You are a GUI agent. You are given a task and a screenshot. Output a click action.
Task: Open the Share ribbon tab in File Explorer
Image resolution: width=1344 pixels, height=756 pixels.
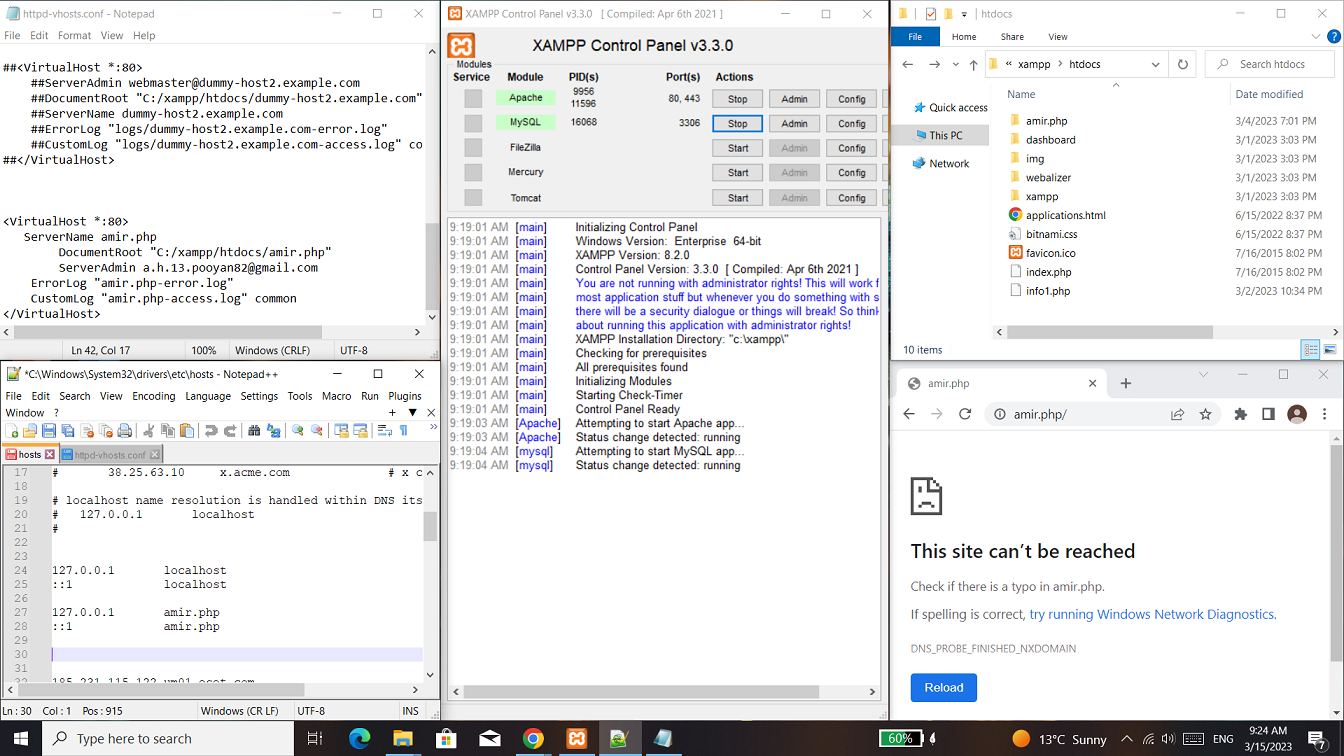point(1012,37)
